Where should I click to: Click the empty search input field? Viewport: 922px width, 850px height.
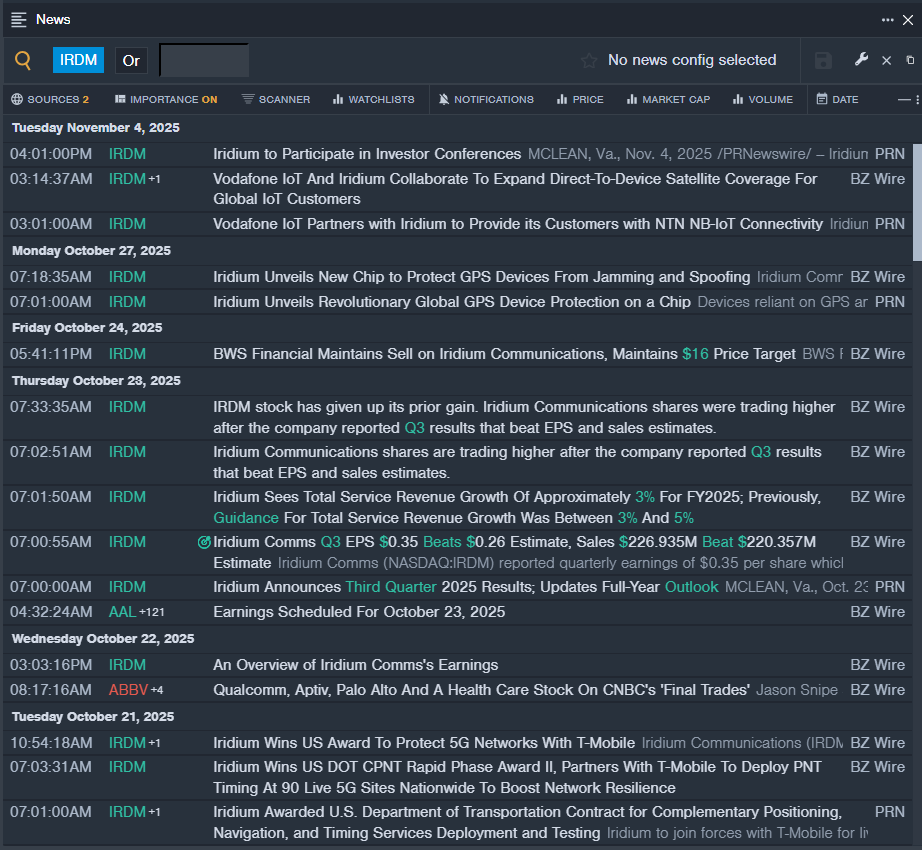(x=204, y=60)
